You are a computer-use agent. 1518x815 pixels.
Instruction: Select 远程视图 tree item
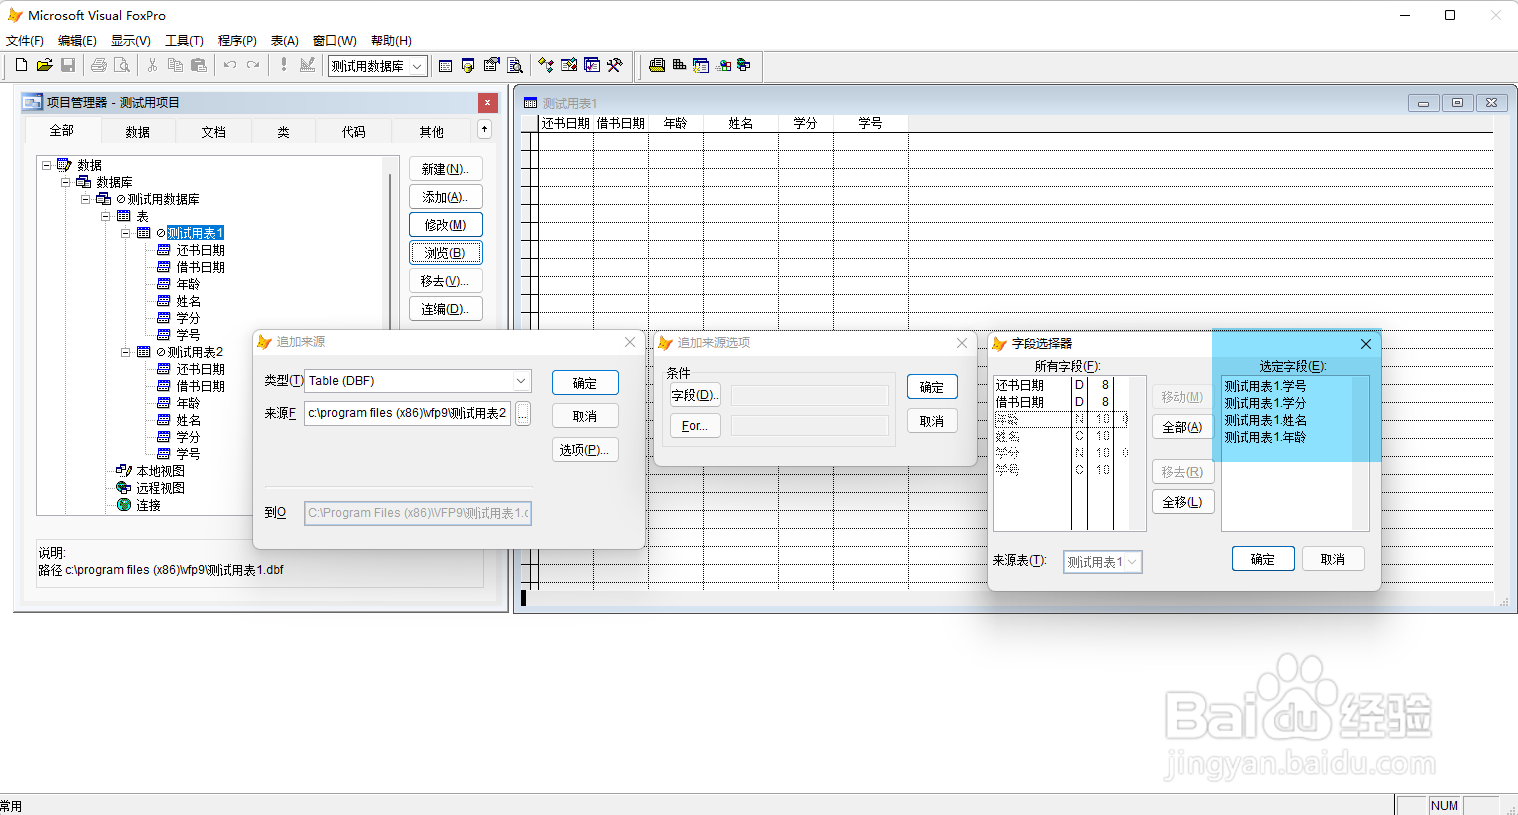[x=160, y=488]
